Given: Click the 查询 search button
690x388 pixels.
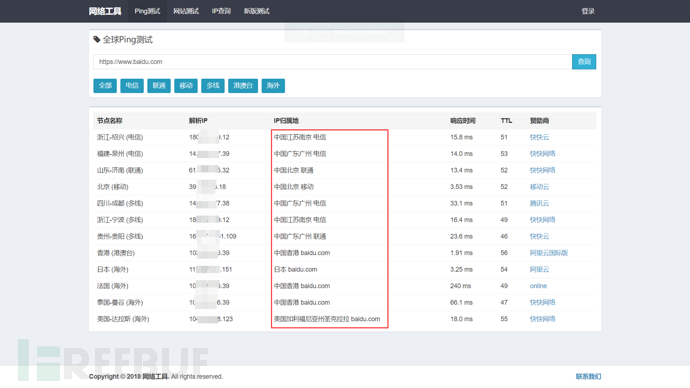Looking at the screenshot, I should click(584, 62).
